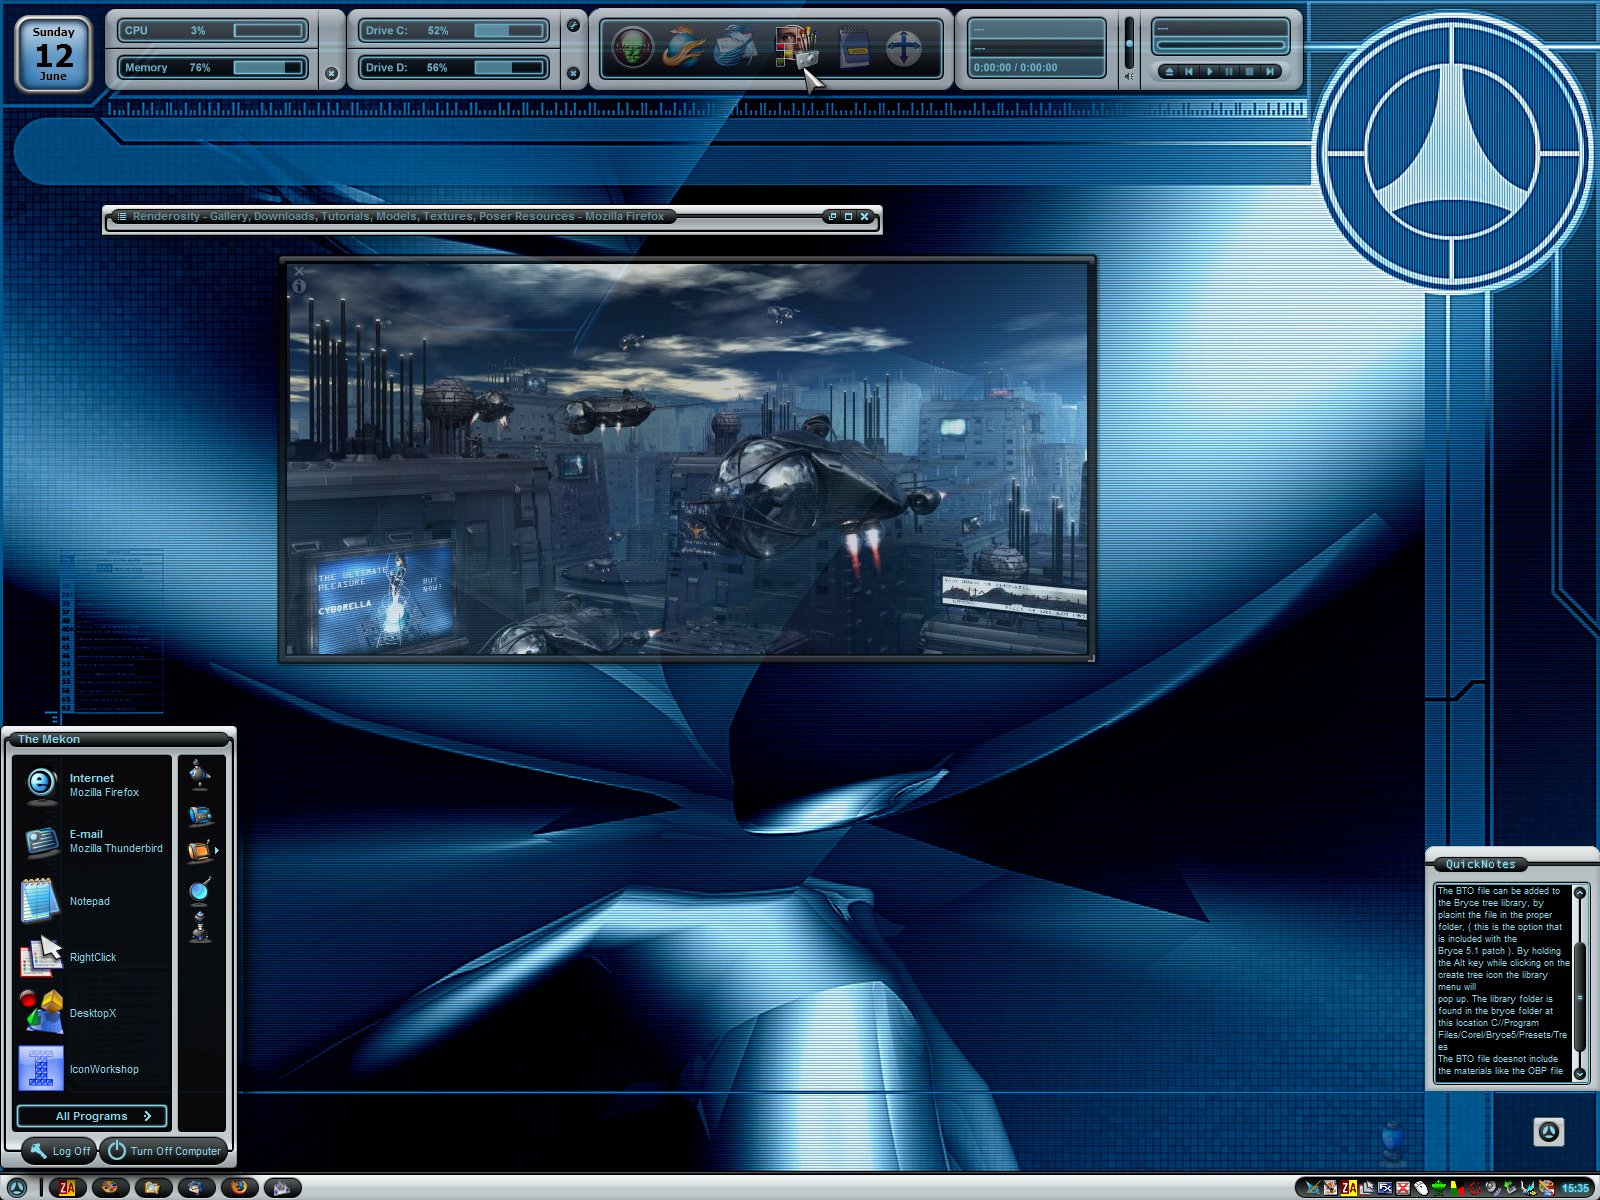Click the E-mail Mozilla Thunderbird entry
The width and height of the screenshot is (1600, 1200).
(x=93, y=841)
